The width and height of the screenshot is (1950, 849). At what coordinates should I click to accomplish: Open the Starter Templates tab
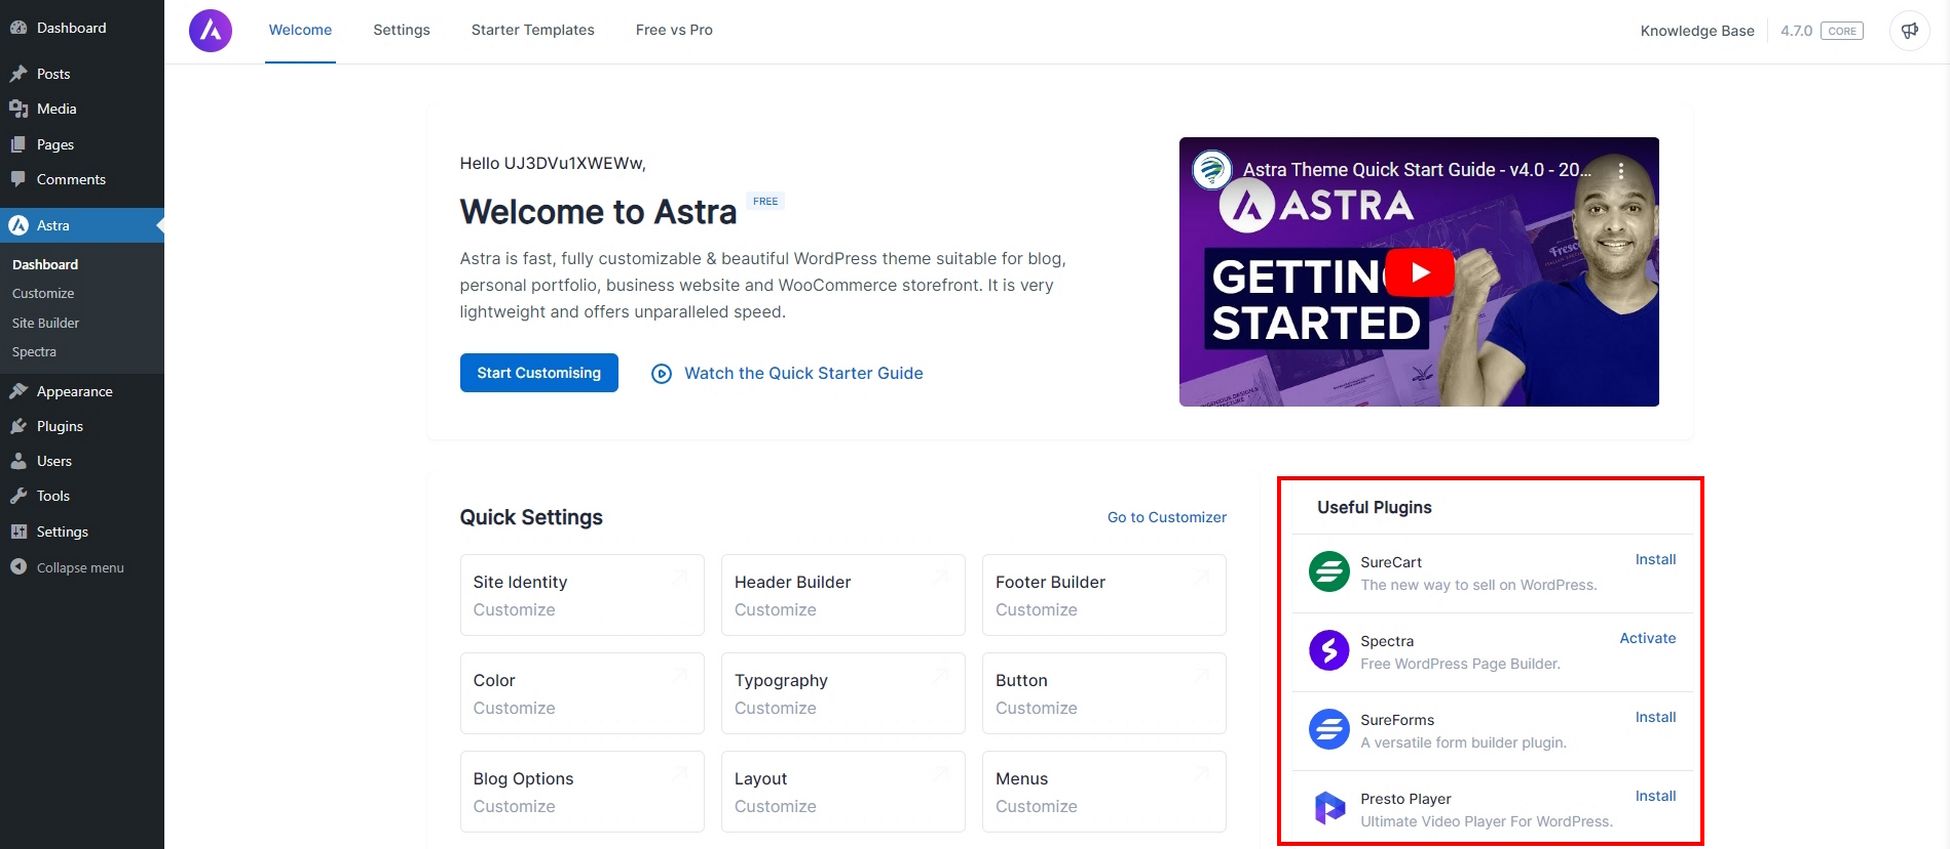point(532,30)
